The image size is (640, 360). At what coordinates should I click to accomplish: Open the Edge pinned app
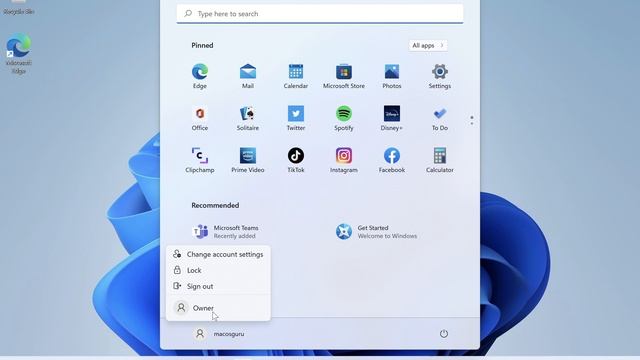tap(200, 76)
